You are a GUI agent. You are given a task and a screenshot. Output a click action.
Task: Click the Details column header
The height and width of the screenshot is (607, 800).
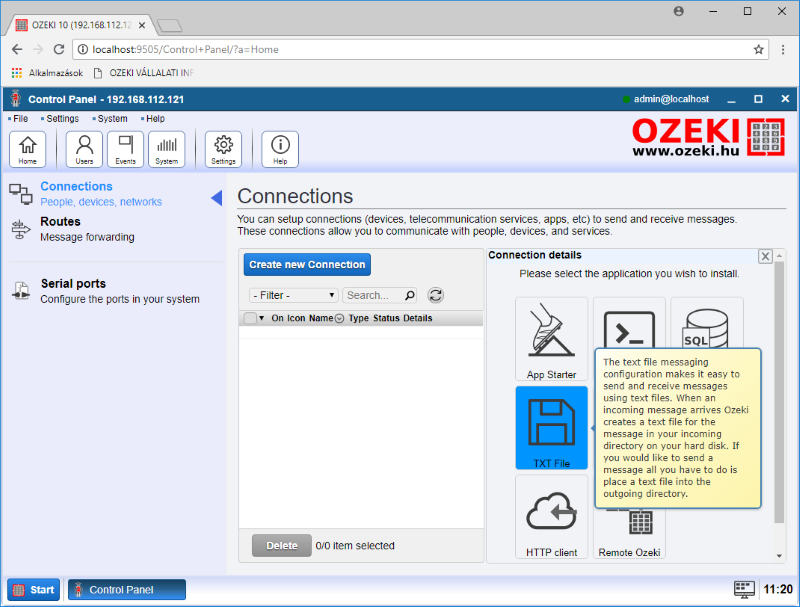418,318
